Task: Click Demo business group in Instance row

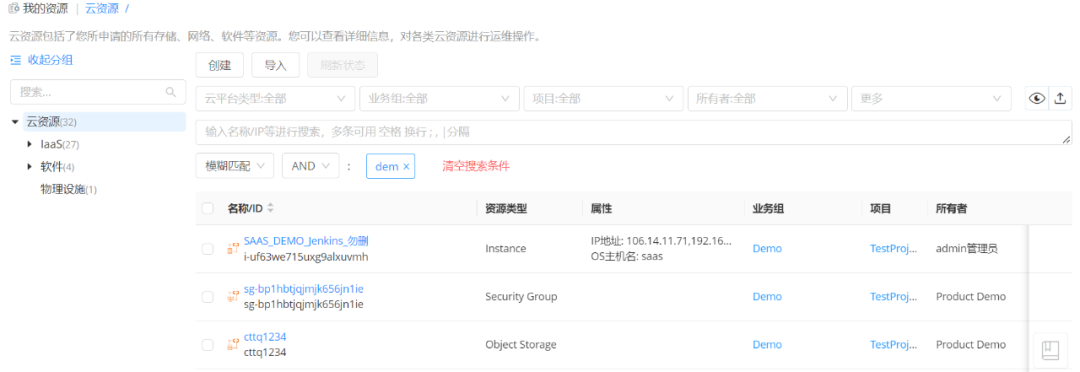Action: [767, 249]
